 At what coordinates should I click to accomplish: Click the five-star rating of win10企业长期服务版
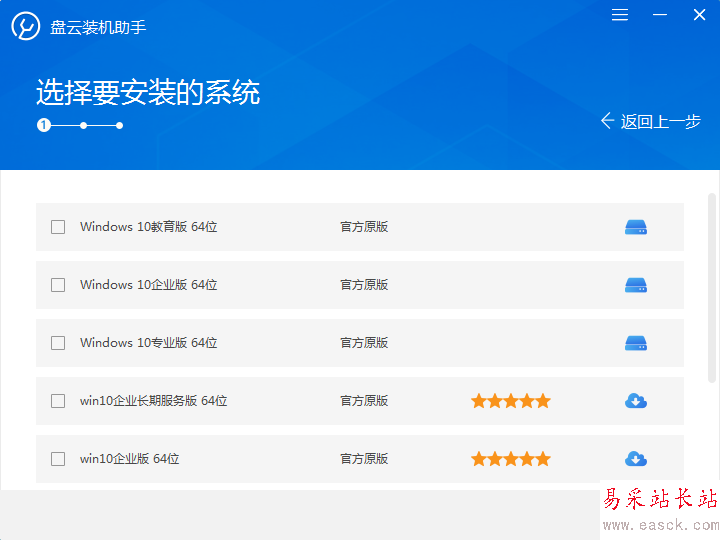pyautogui.click(x=511, y=401)
